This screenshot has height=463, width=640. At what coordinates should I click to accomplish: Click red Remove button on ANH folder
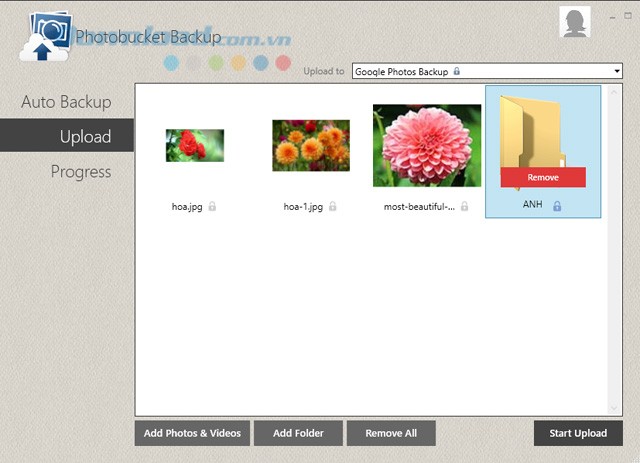click(x=543, y=178)
